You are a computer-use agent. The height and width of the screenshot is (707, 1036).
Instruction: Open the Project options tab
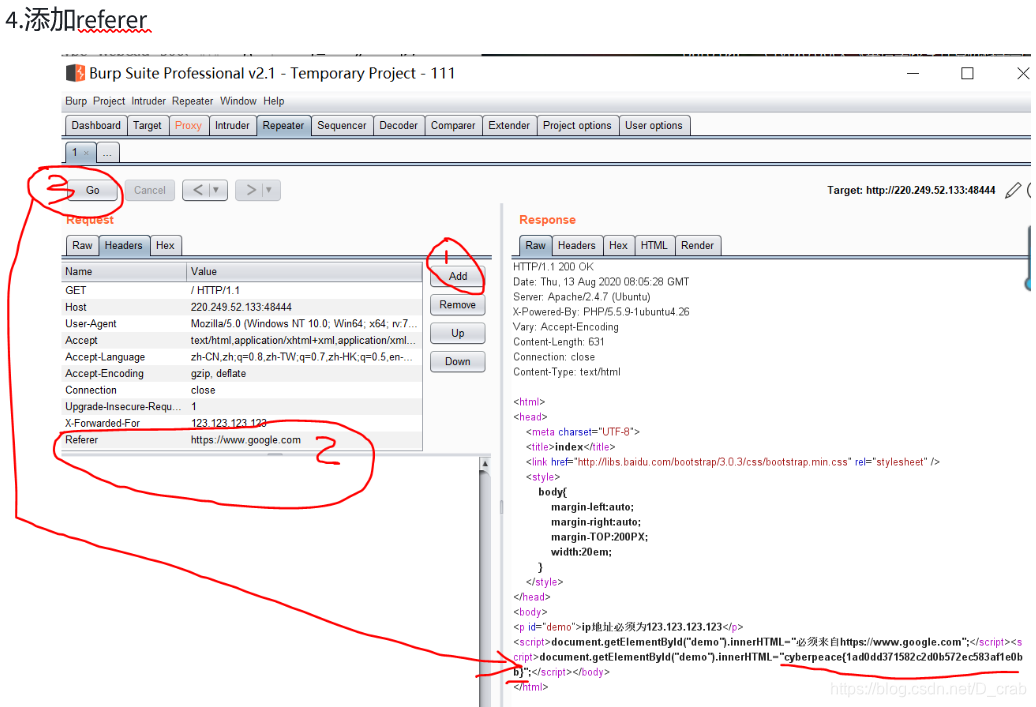[577, 126]
